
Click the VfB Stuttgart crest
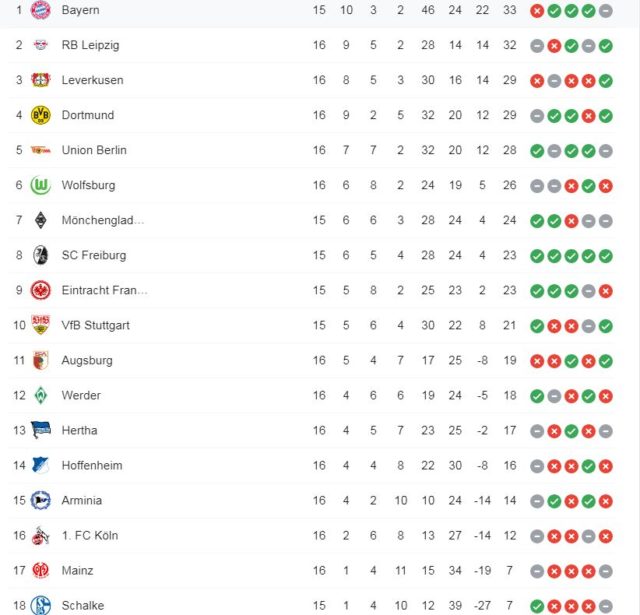pos(41,325)
